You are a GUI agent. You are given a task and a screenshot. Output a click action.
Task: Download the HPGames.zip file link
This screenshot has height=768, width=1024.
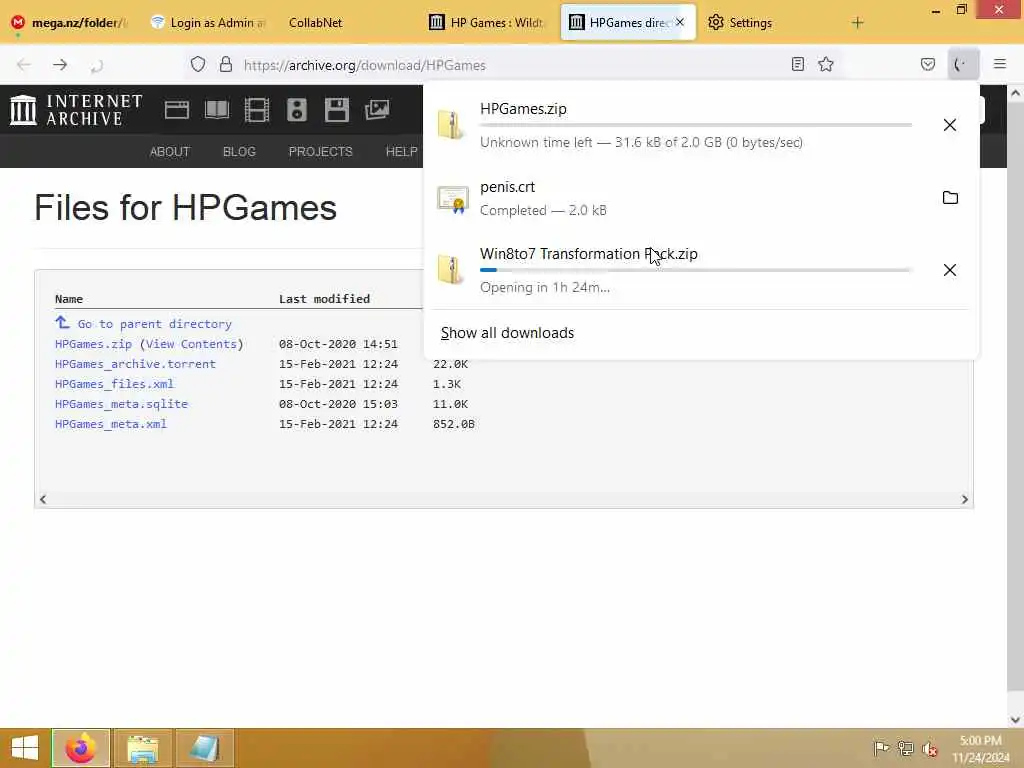click(x=93, y=344)
